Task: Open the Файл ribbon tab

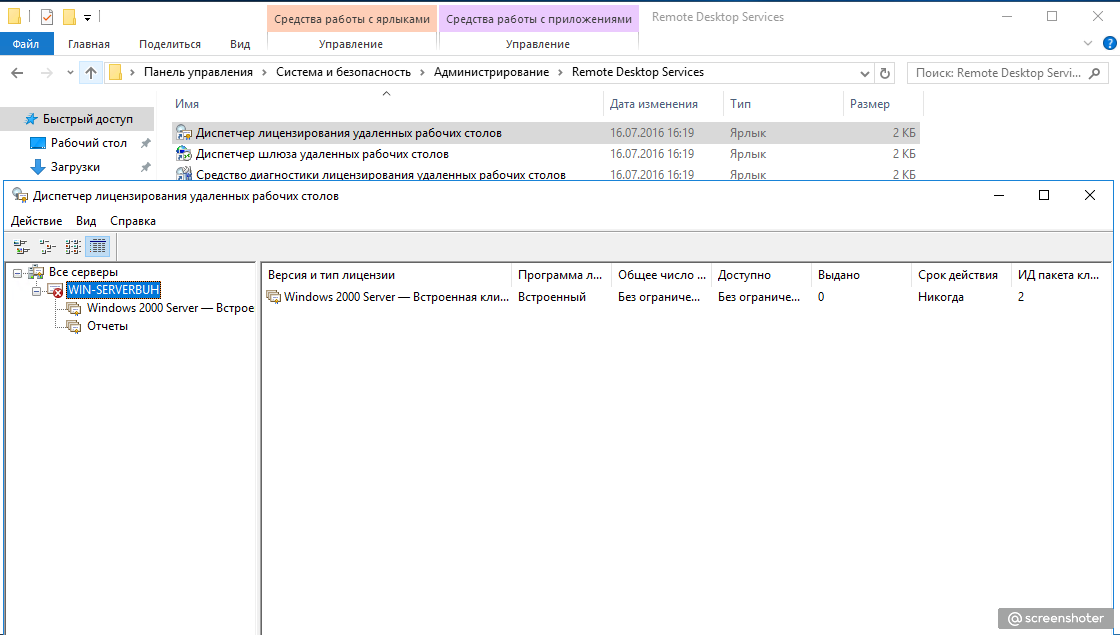Action: tap(26, 44)
